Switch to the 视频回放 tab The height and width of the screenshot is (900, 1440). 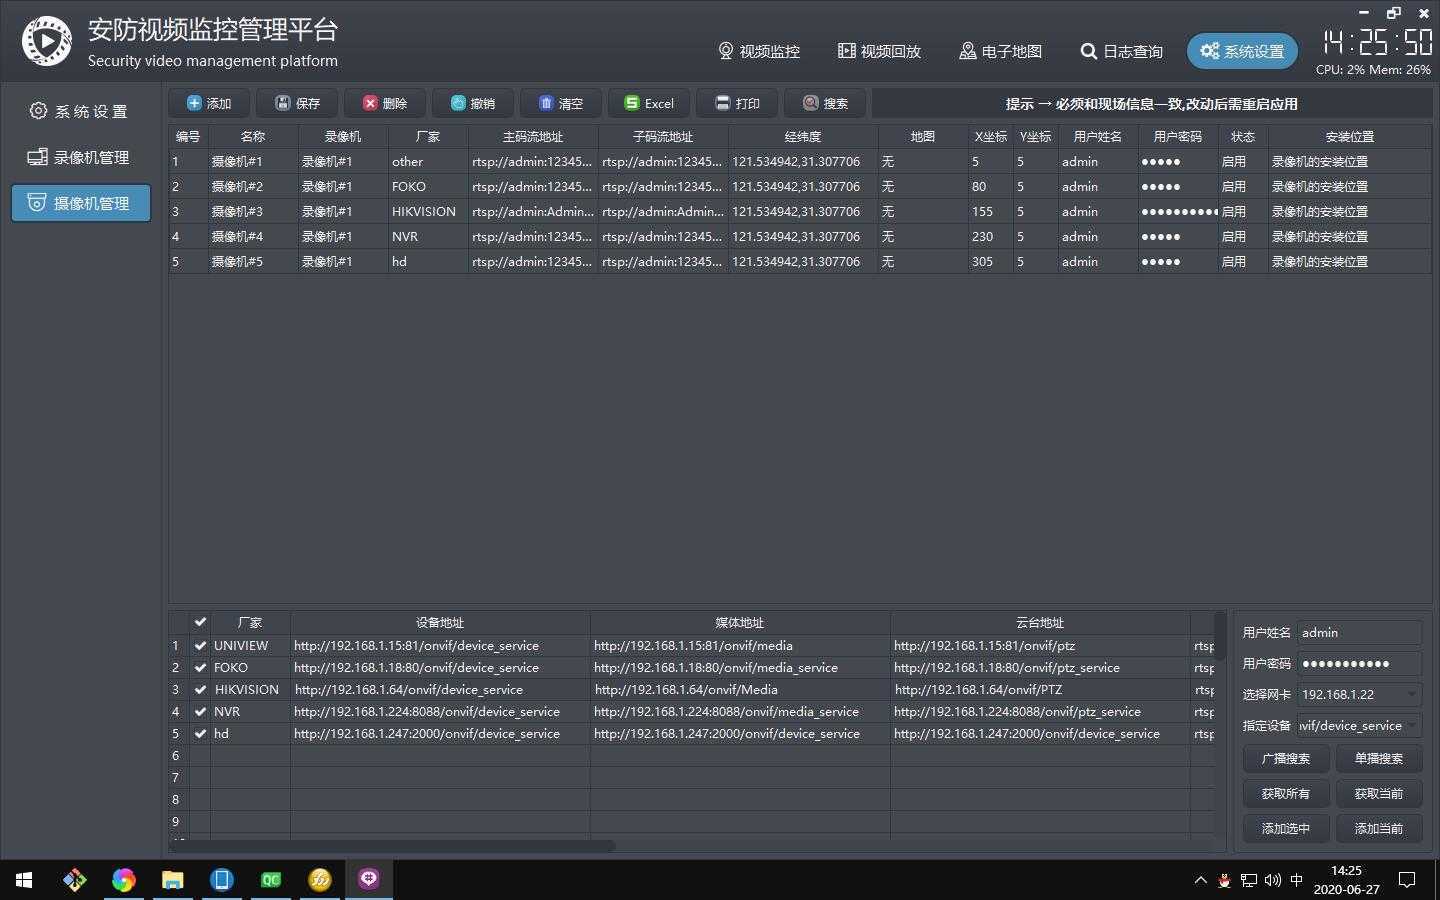click(x=879, y=51)
